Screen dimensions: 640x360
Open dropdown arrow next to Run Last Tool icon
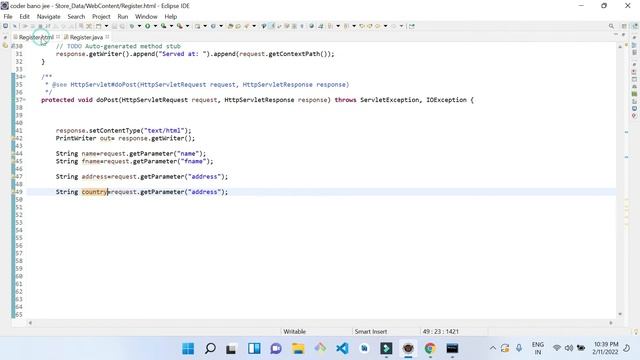point(171,26)
